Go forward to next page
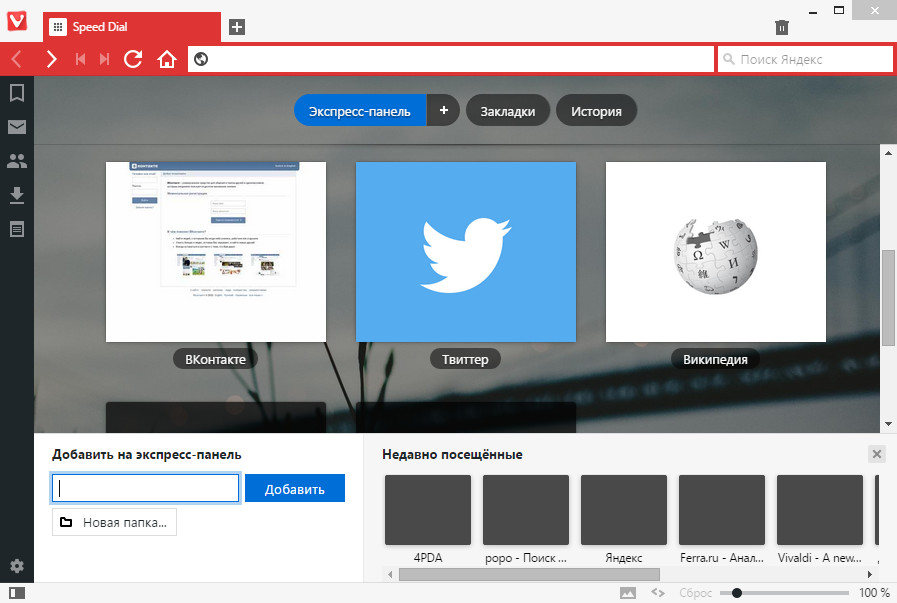The height and width of the screenshot is (603, 897). click(x=51, y=59)
